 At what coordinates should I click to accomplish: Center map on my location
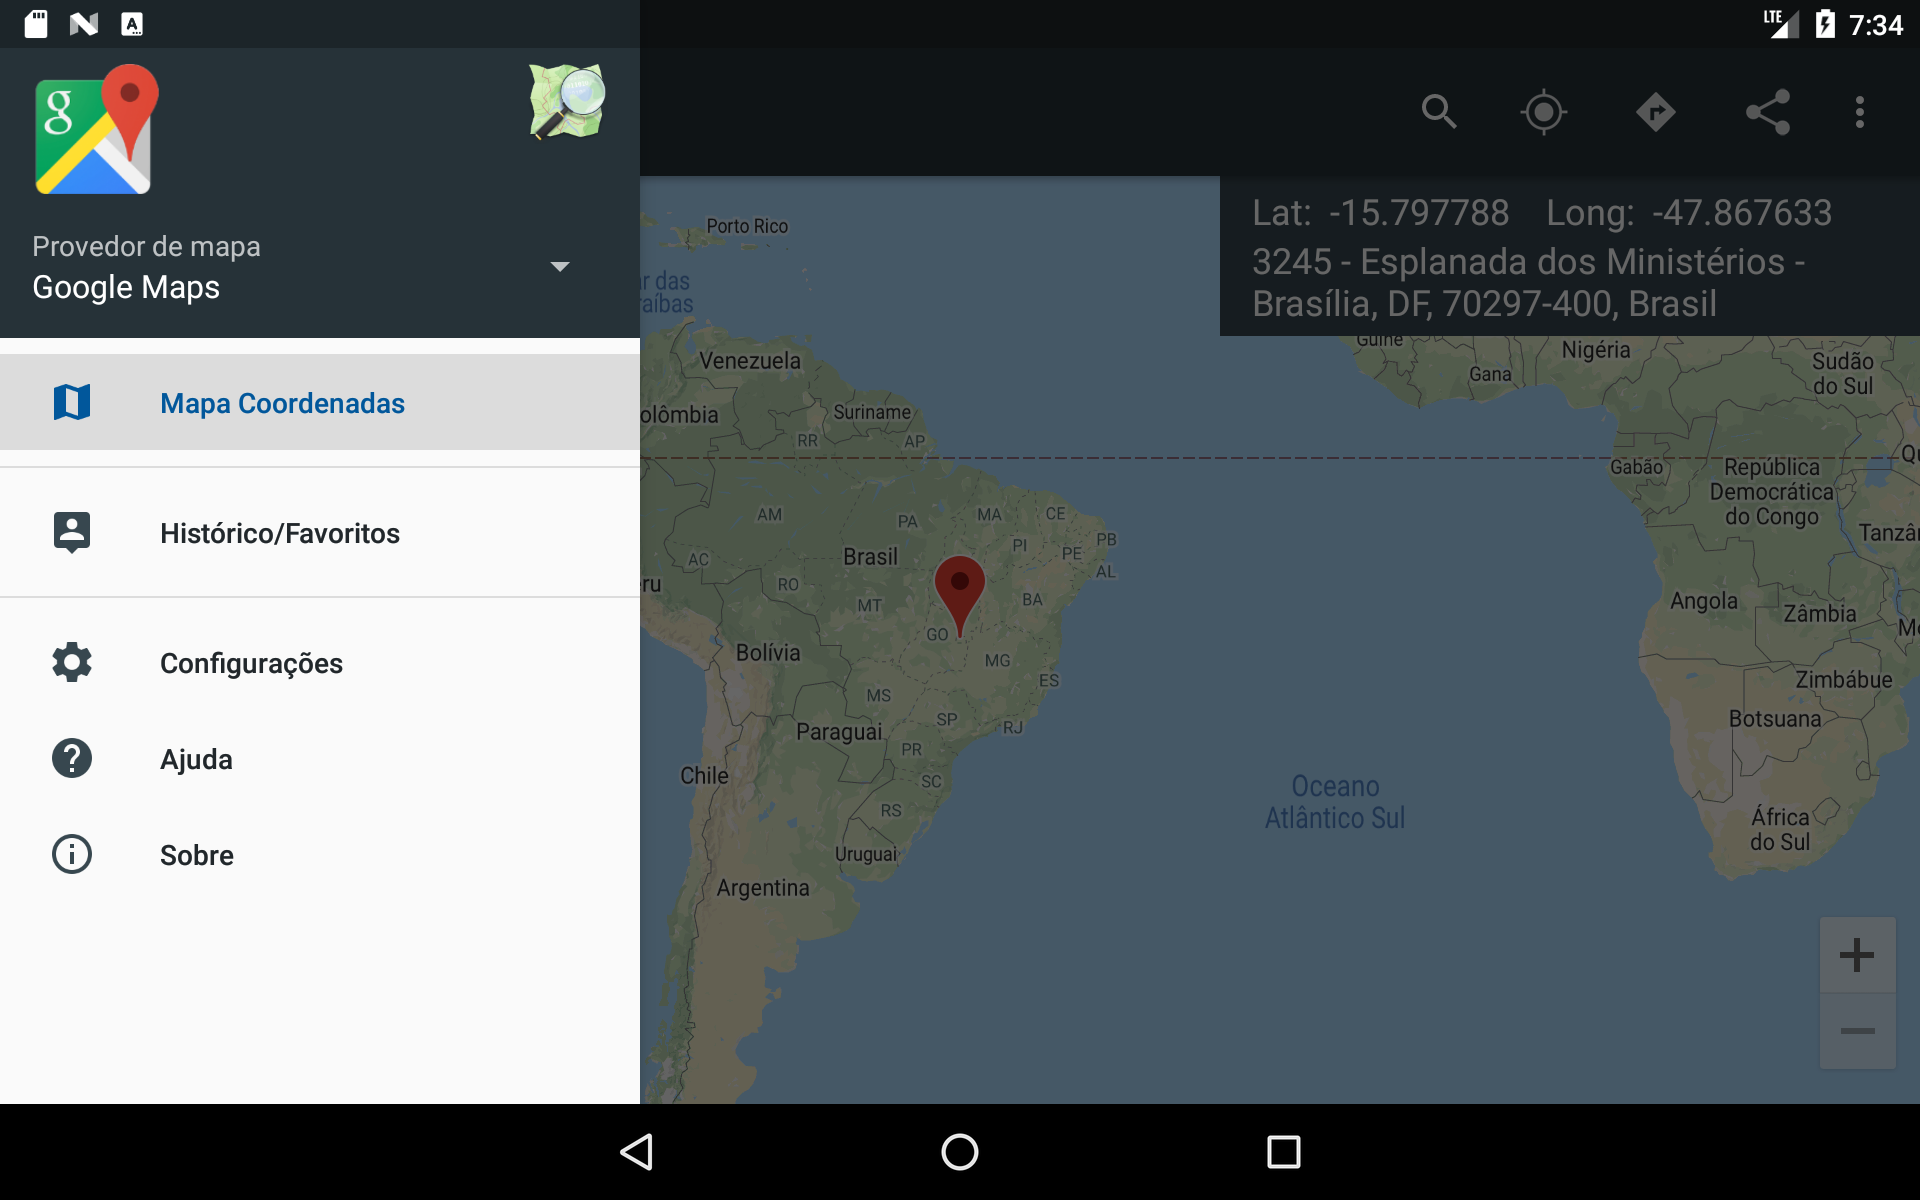(x=1544, y=112)
